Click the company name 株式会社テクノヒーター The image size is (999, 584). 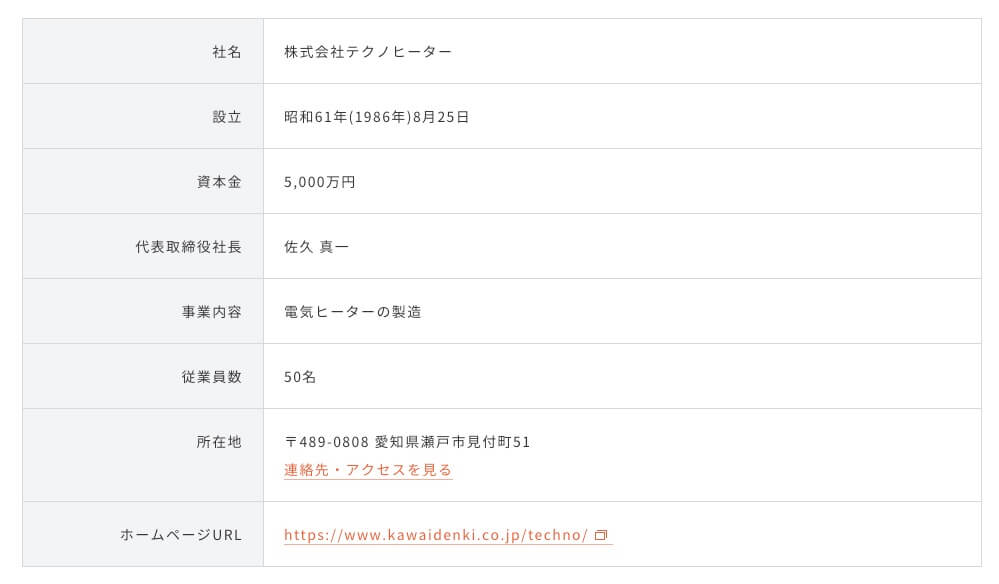(x=368, y=52)
